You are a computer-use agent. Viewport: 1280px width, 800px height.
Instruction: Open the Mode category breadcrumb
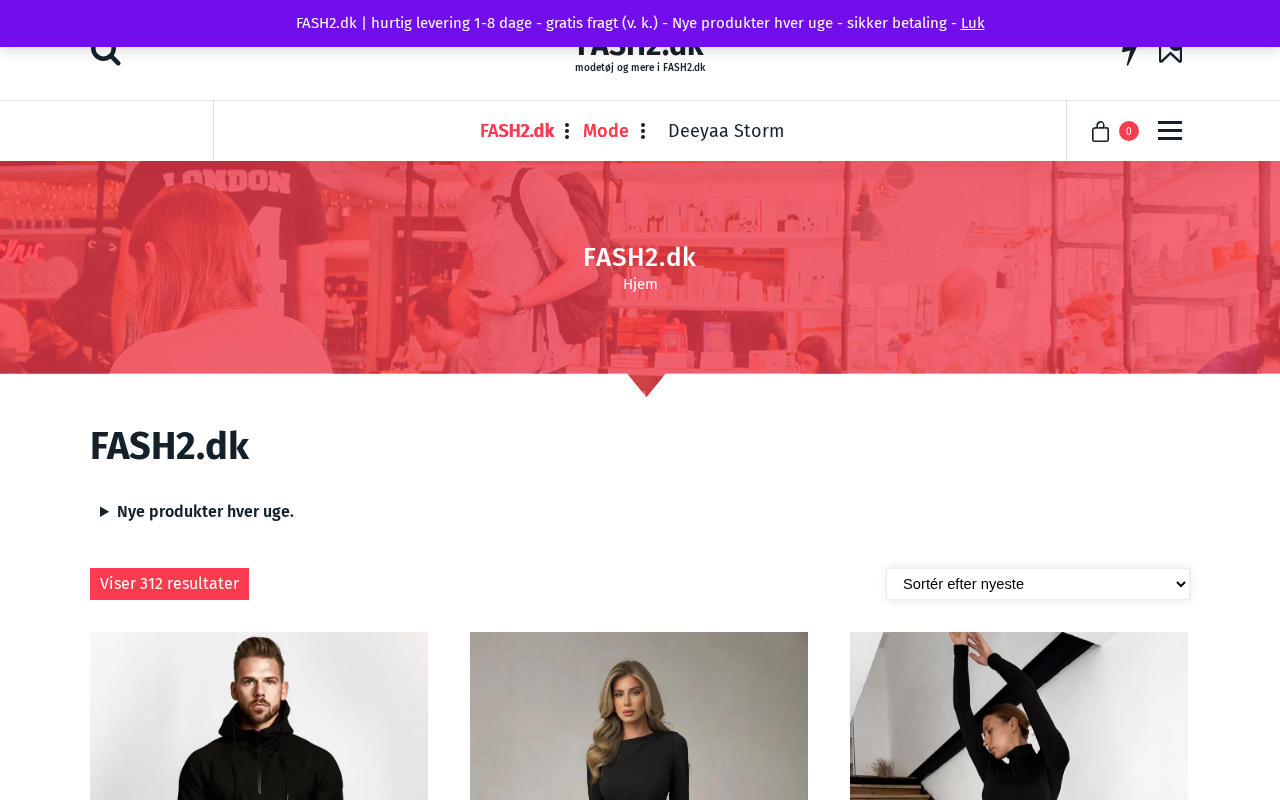(x=606, y=131)
